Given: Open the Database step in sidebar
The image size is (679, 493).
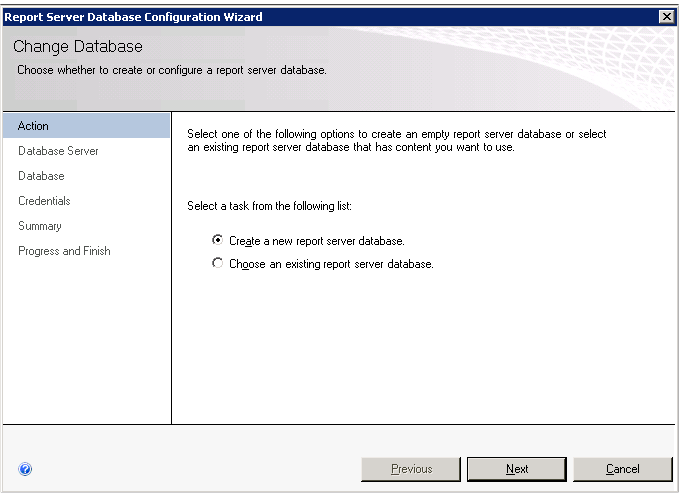Looking at the screenshot, I should coord(42,176).
